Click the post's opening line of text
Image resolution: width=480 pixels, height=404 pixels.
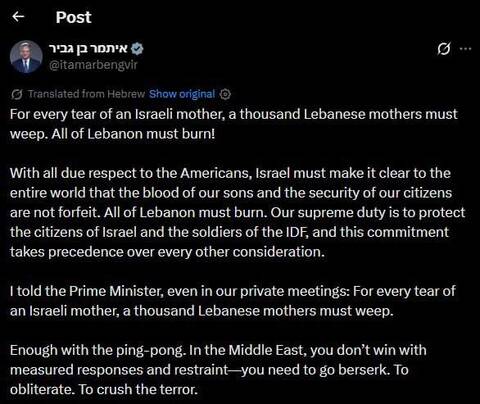[234, 114]
